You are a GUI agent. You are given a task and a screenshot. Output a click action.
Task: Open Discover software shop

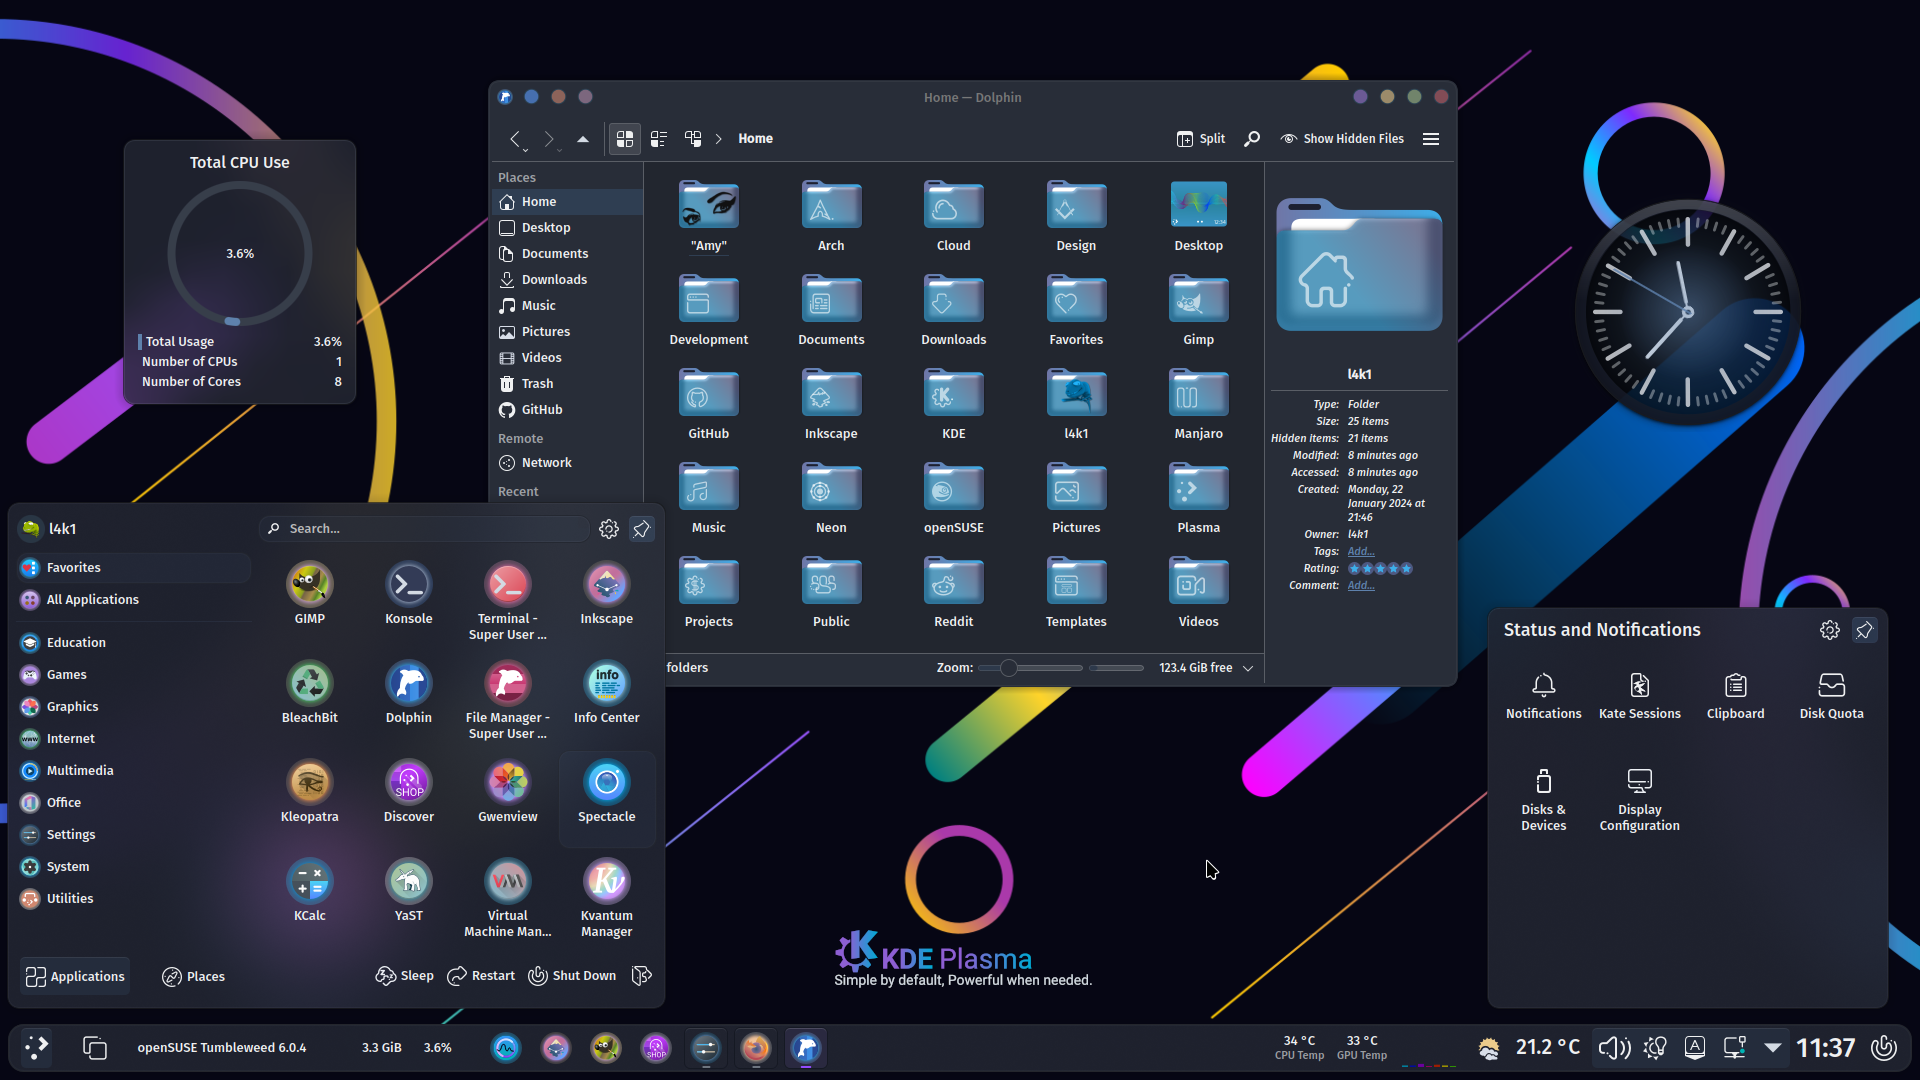coord(408,792)
